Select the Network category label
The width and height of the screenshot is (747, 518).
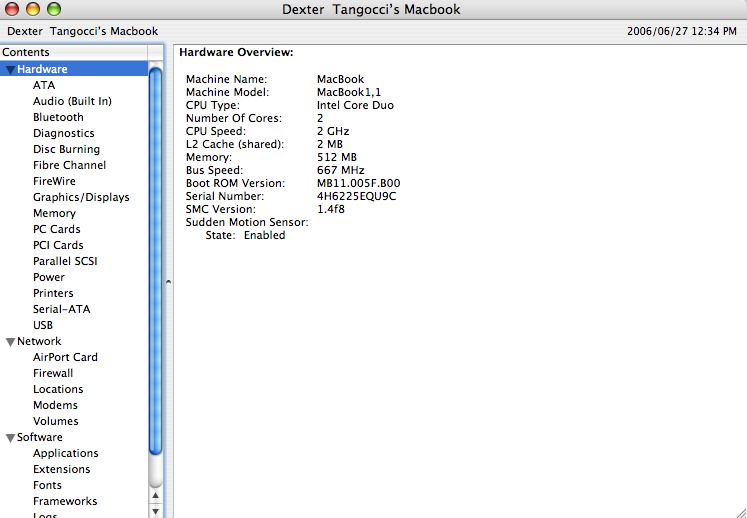(39, 341)
